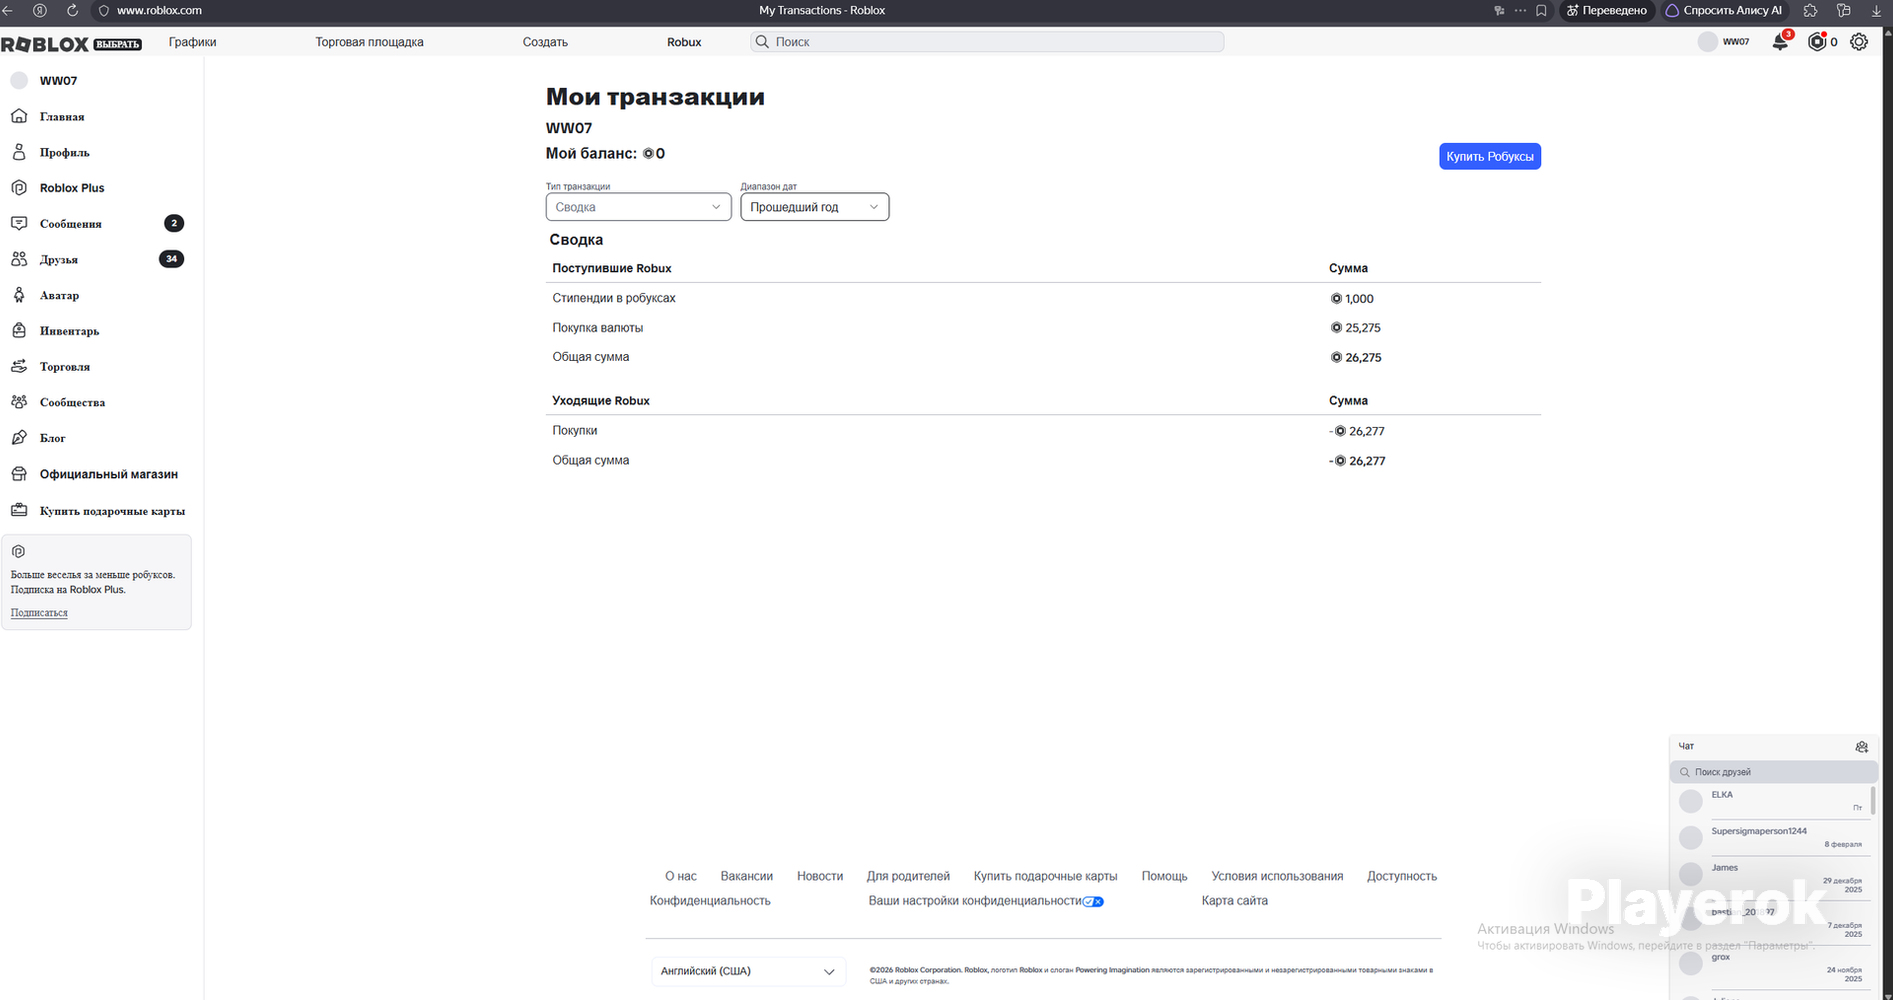
Task: Click the Стипендии в робуксах row
Action: [x=1043, y=298]
